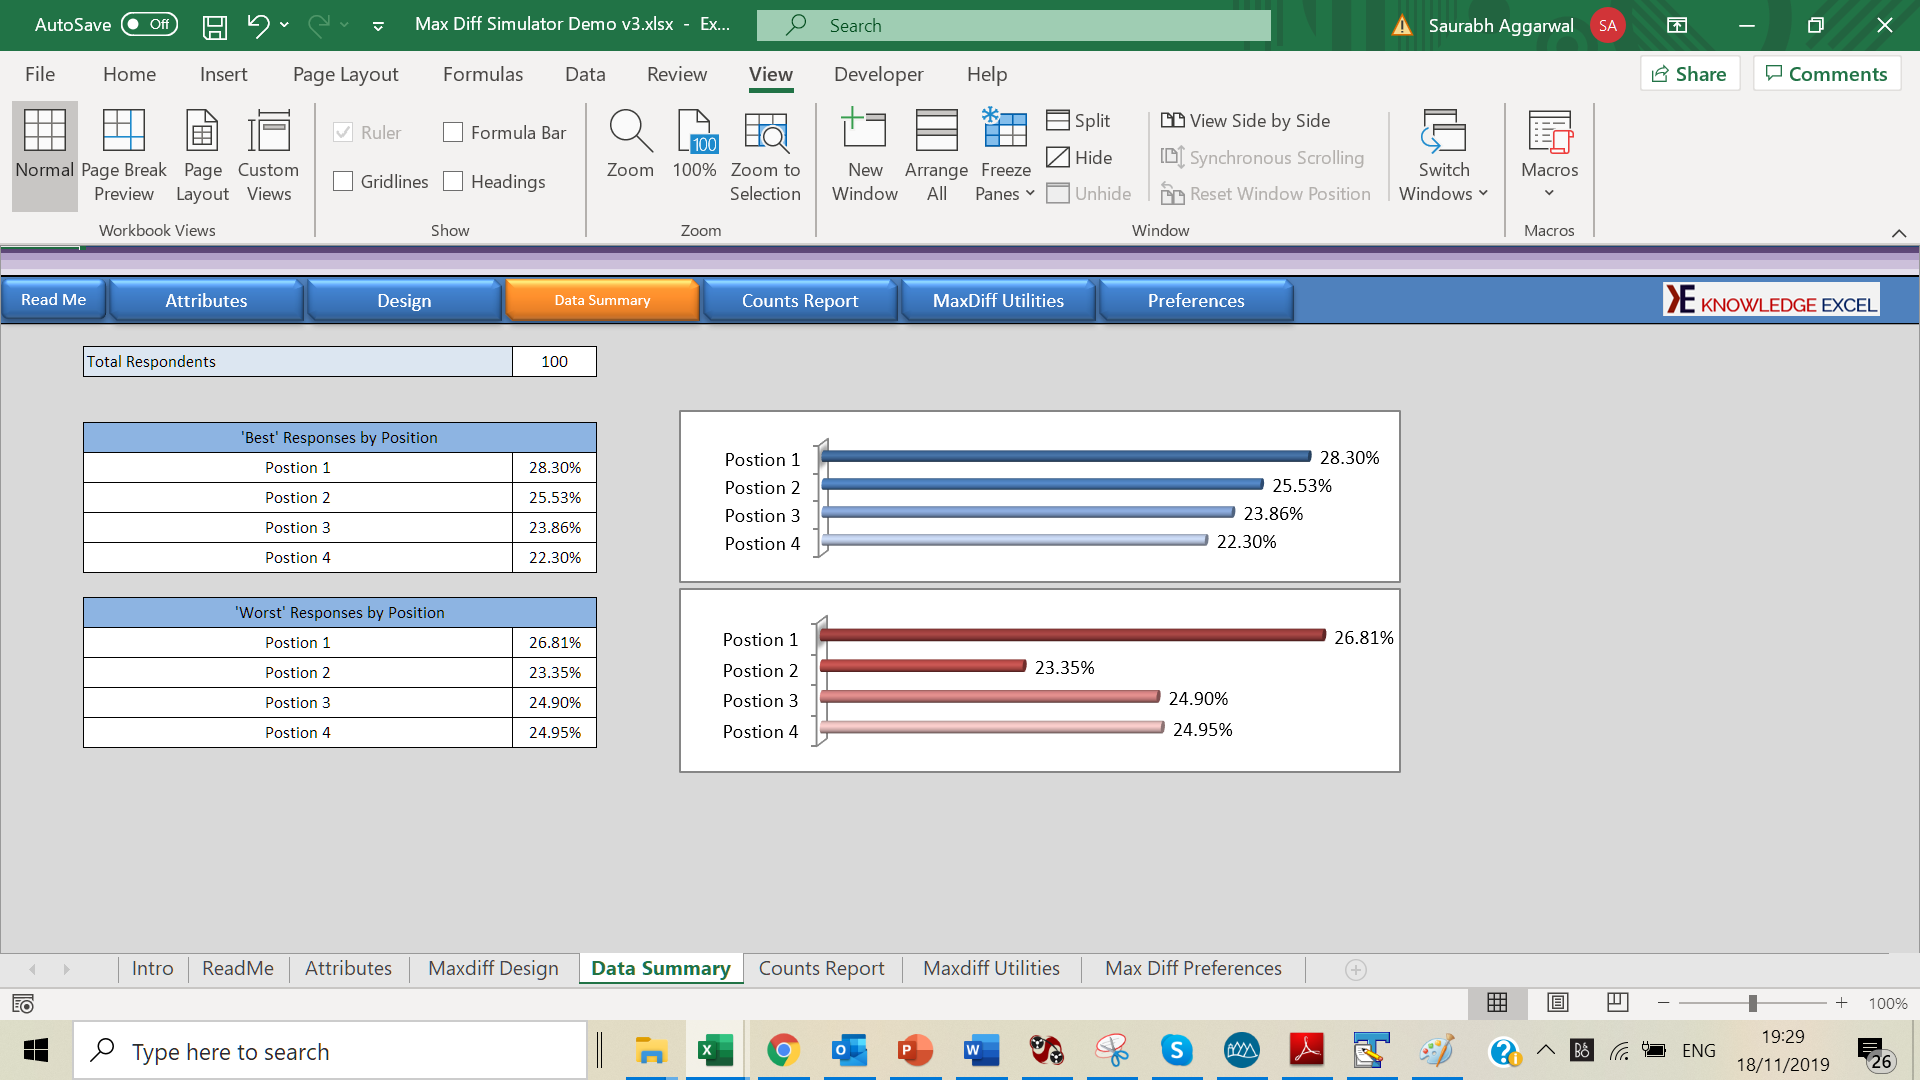Enable the Formula Bar checkbox
Viewport: 1920px width, 1080px height.
click(453, 132)
